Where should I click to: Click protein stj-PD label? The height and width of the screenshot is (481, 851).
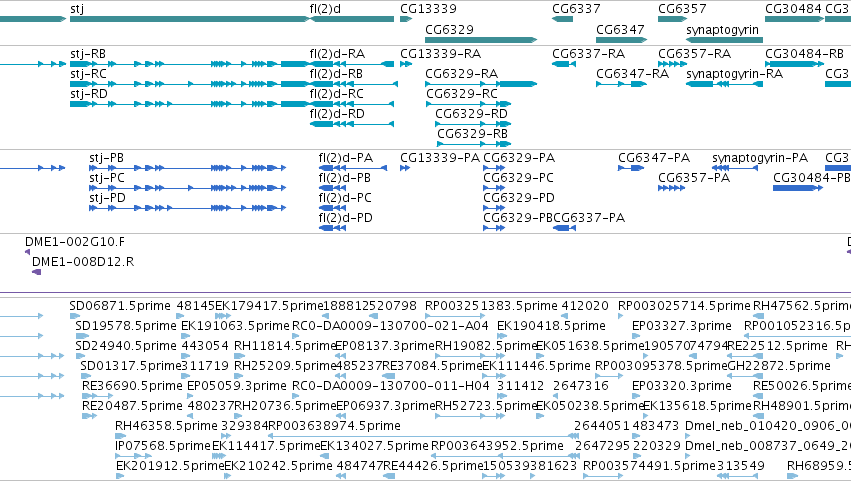pos(107,198)
